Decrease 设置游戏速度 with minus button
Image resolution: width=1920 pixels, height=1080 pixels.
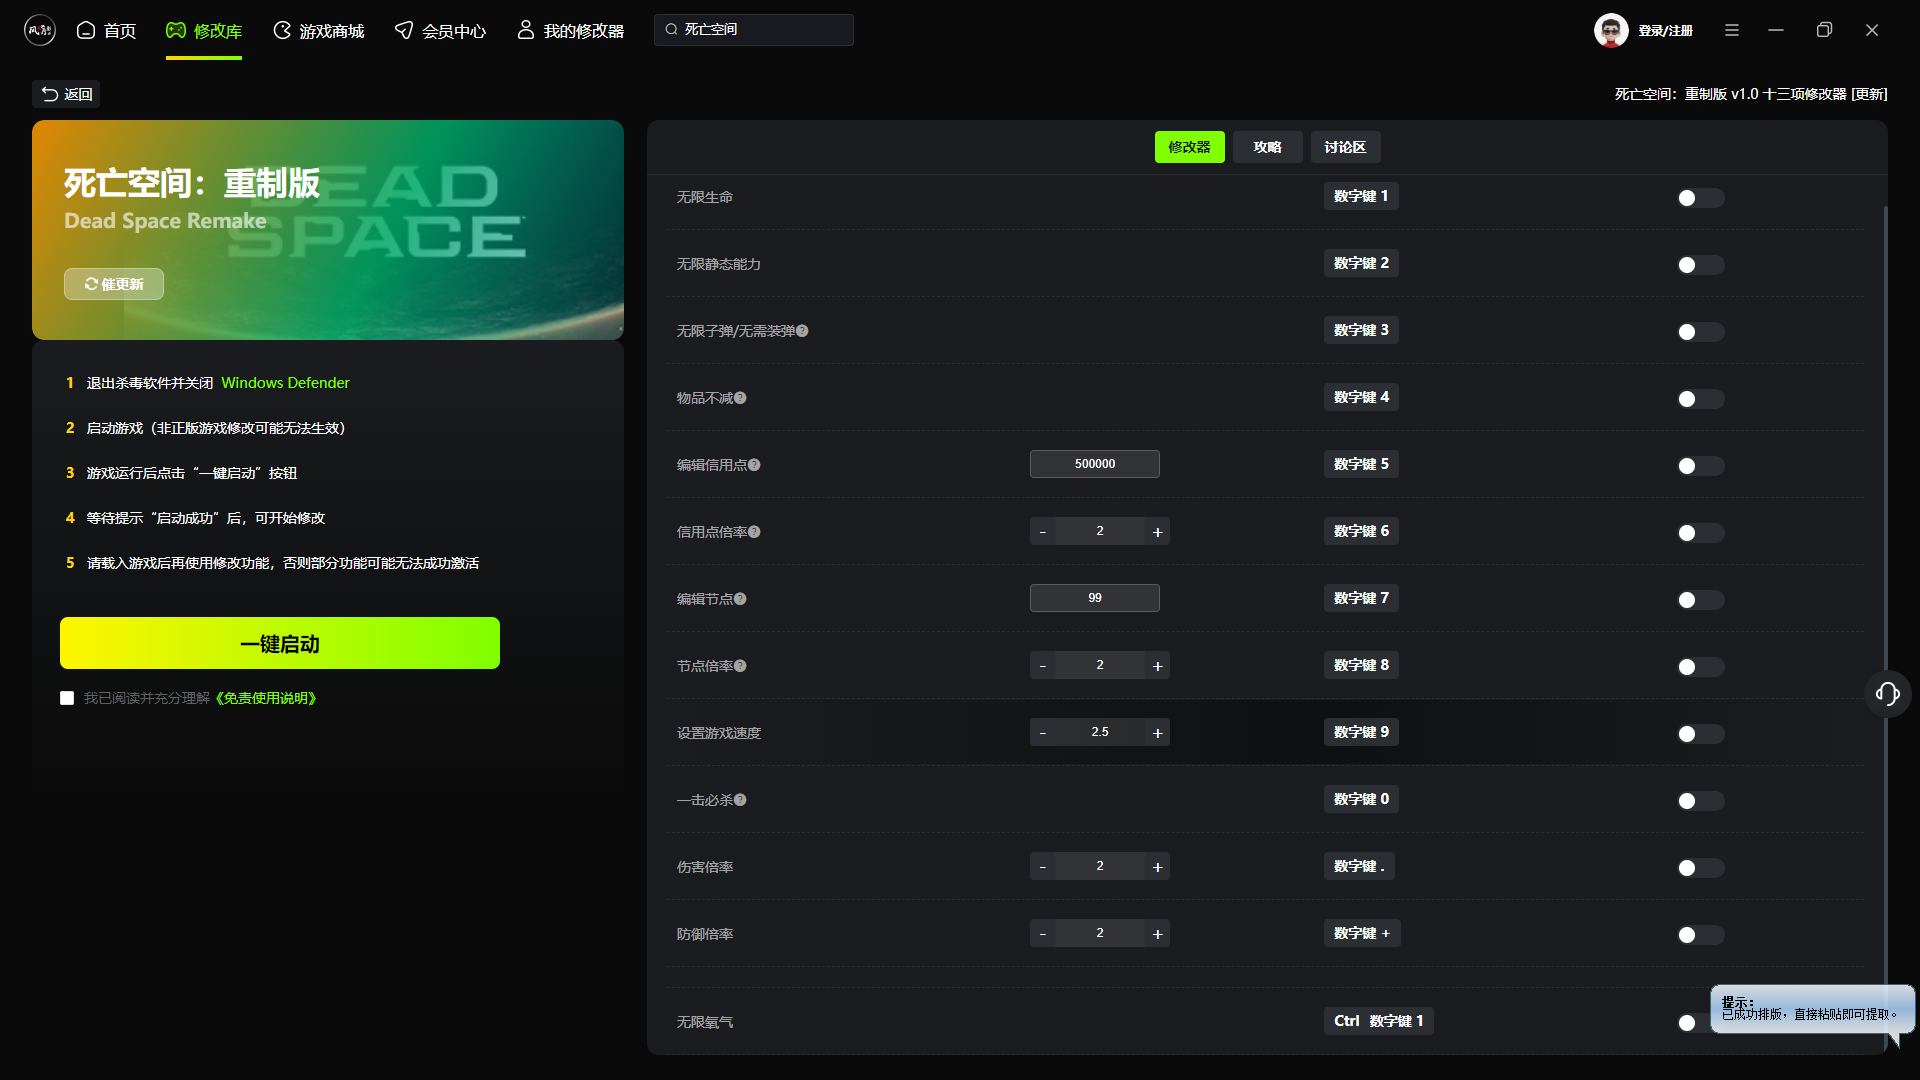click(x=1043, y=732)
